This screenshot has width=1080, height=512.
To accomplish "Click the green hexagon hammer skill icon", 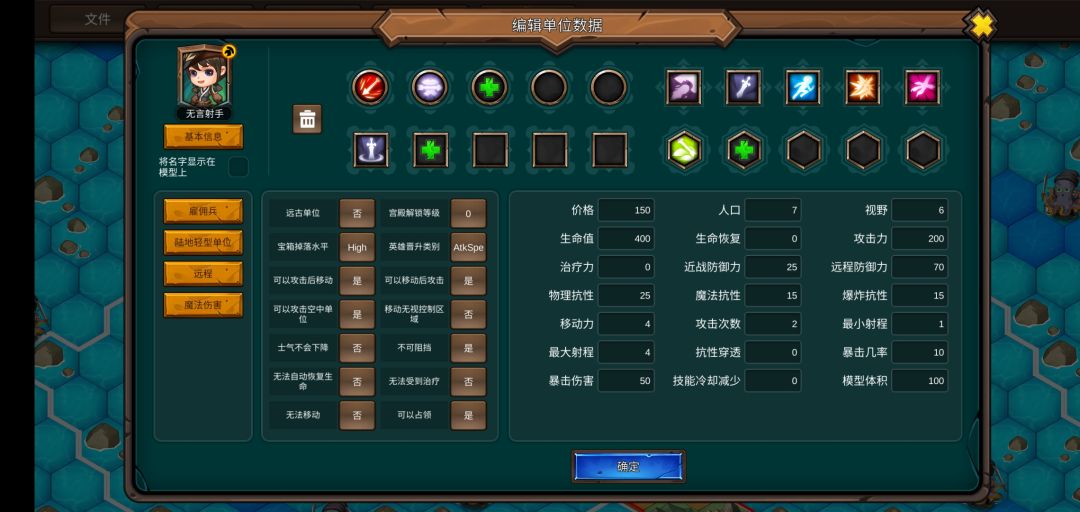I will (x=684, y=150).
